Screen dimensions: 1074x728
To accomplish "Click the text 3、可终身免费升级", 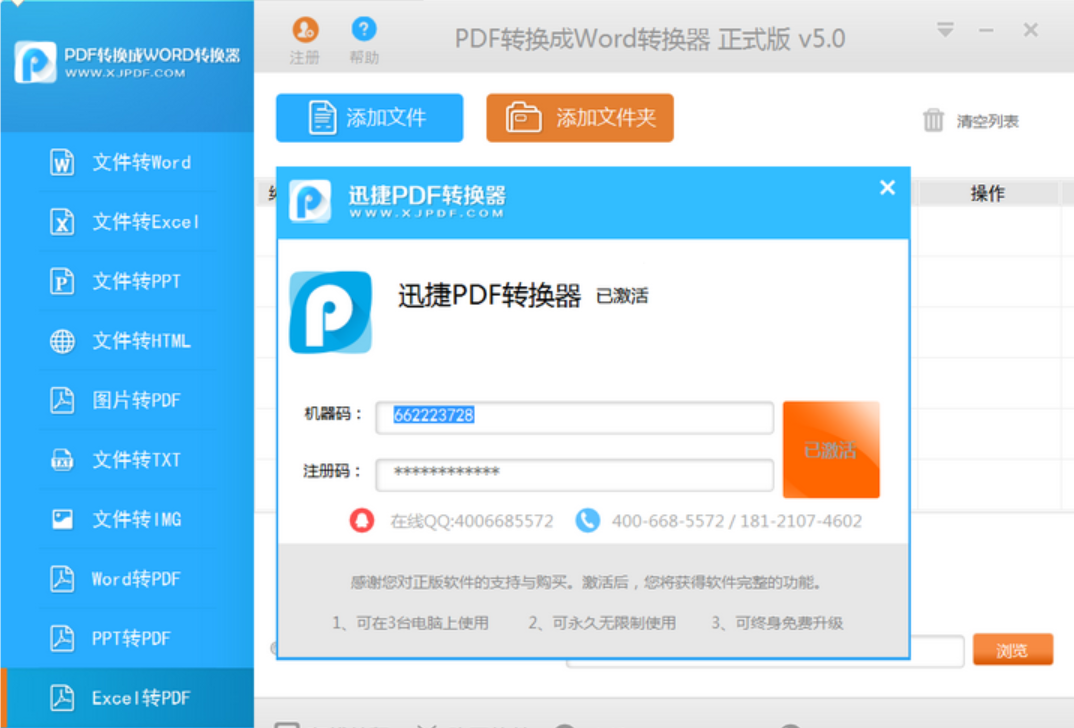I will [x=777, y=623].
